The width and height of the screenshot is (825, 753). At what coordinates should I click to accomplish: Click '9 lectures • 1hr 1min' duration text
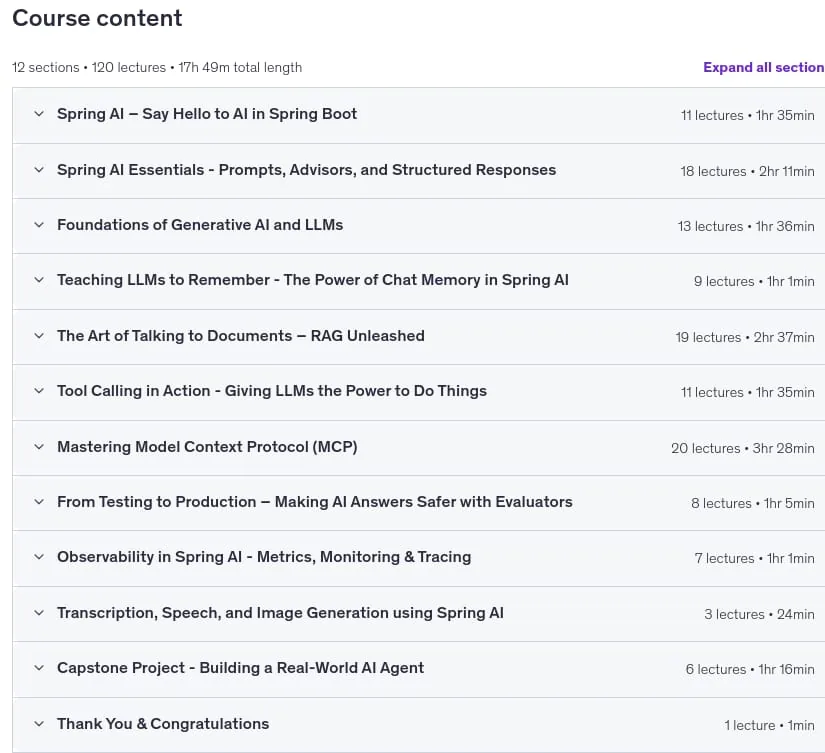(754, 282)
